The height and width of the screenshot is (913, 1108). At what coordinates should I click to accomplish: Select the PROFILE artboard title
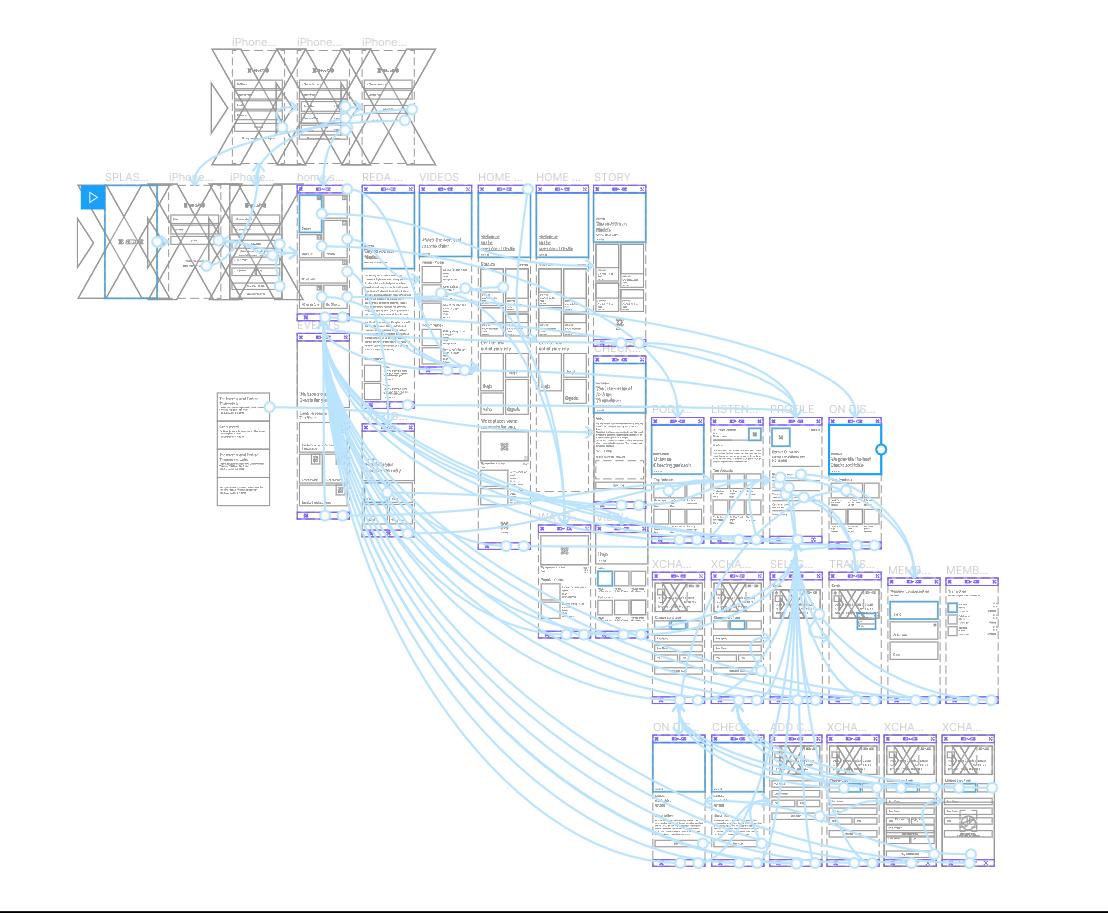click(792, 409)
